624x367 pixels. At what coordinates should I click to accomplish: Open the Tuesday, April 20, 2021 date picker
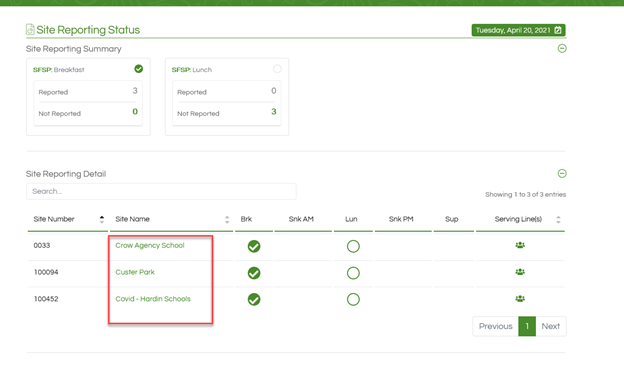click(x=518, y=30)
